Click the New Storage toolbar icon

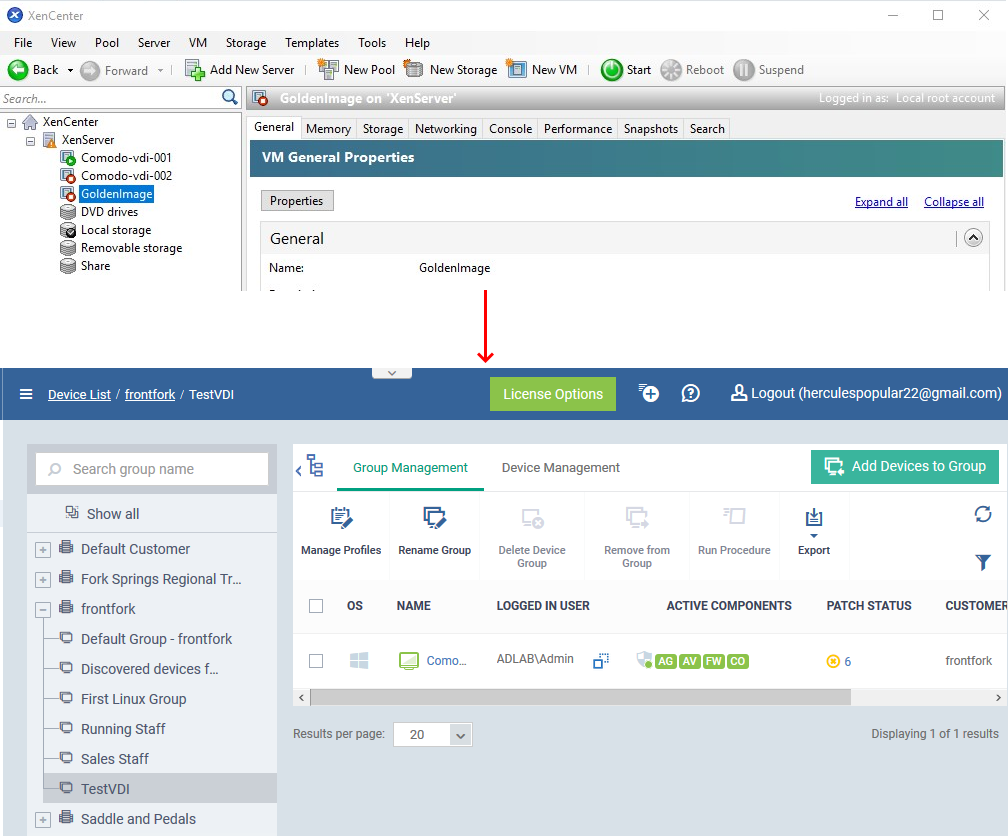tap(413, 69)
